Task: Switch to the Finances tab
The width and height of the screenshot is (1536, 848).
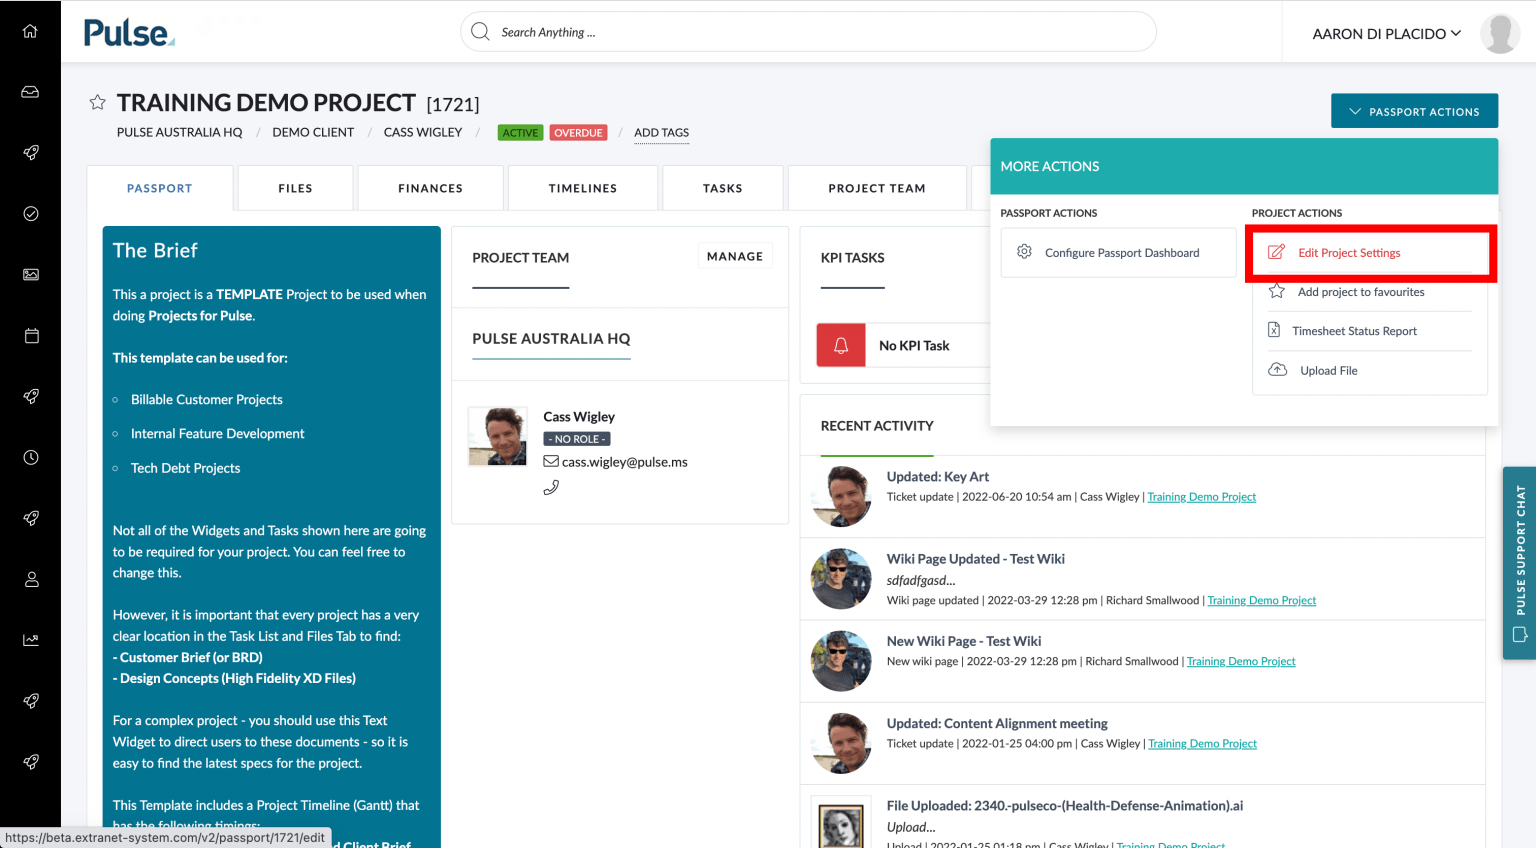Action: (430, 187)
